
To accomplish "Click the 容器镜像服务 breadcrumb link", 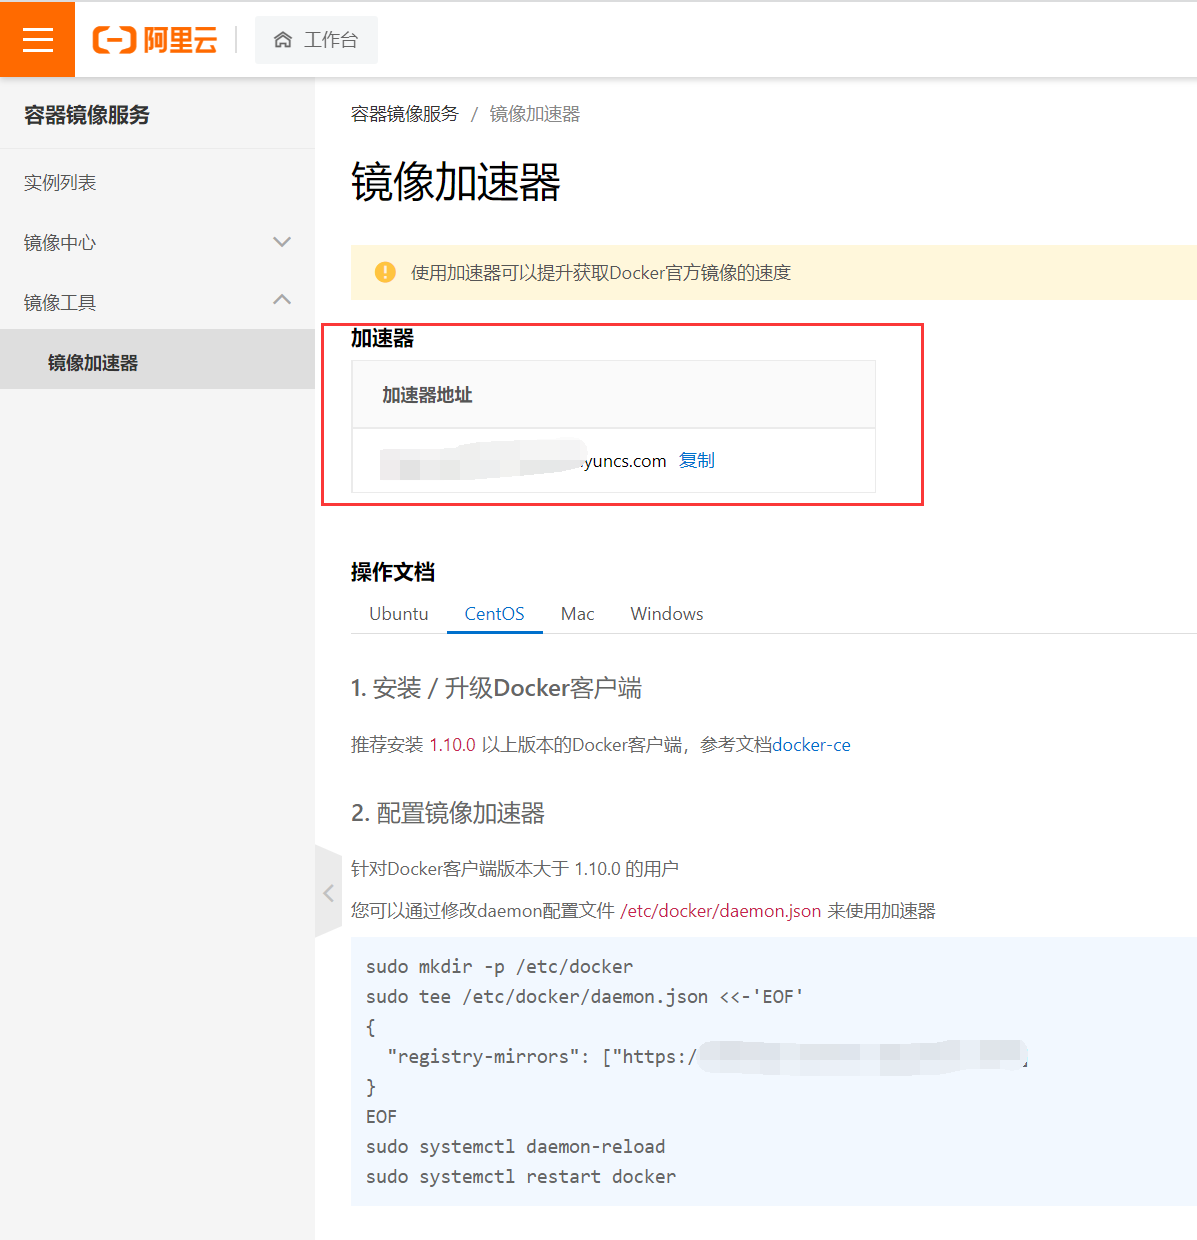I will pos(405,114).
